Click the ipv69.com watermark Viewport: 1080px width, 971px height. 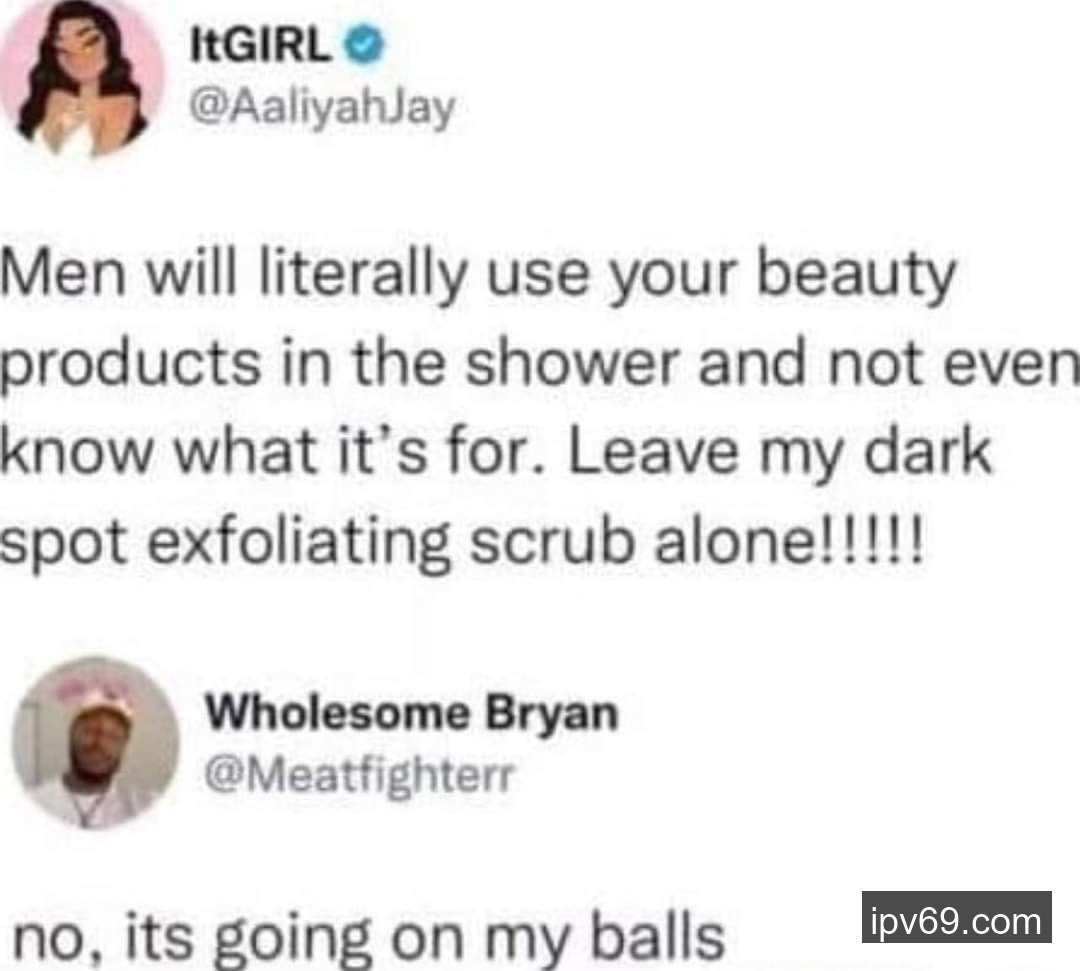tap(957, 917)
